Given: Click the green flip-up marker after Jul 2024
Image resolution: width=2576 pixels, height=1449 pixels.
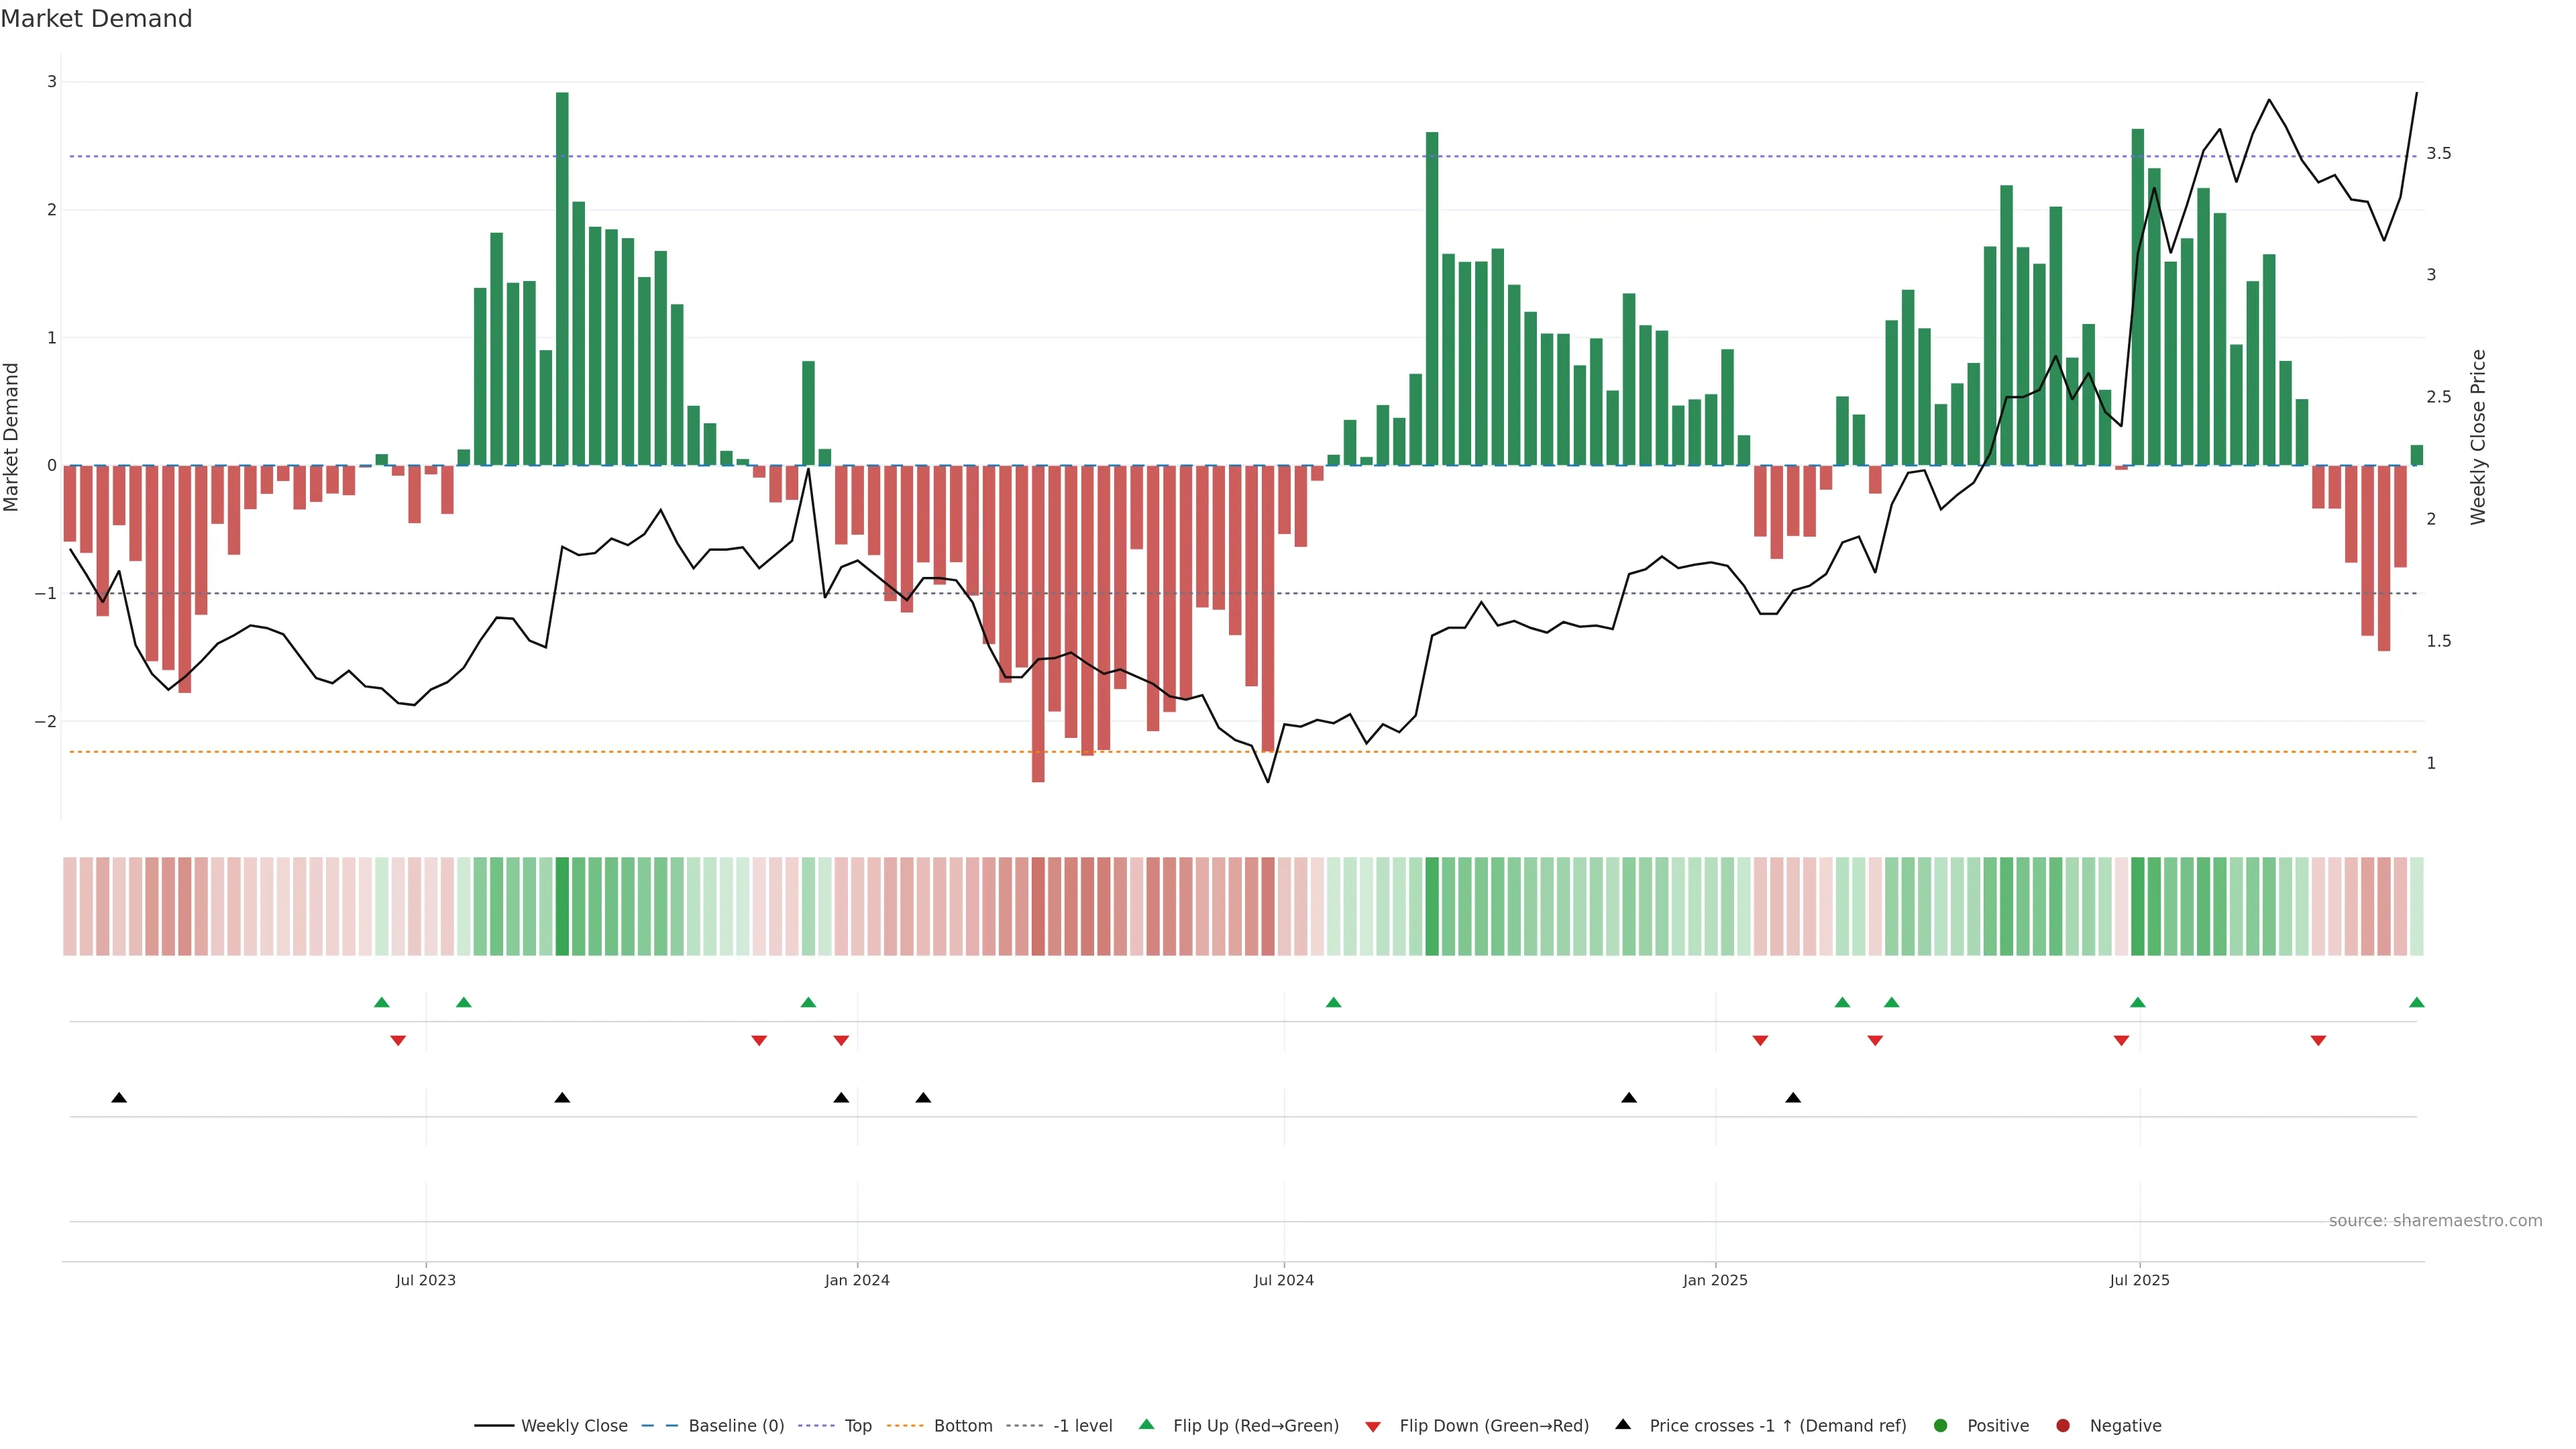Looking at the screenshot, I should (x=1333, y=1003).
